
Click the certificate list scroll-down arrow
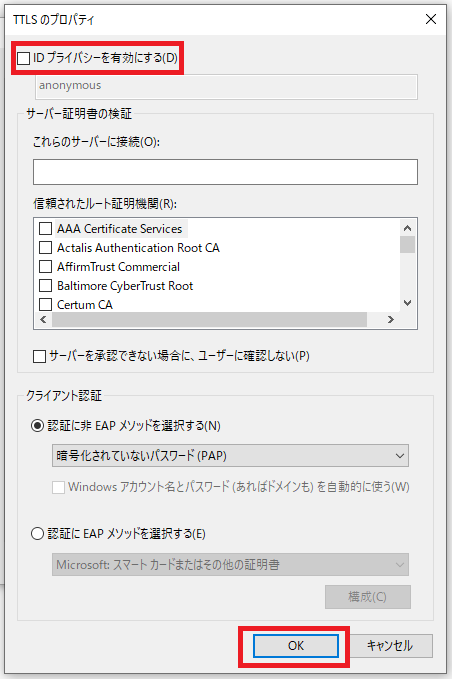pyautogui.click(x=407, y=303)
